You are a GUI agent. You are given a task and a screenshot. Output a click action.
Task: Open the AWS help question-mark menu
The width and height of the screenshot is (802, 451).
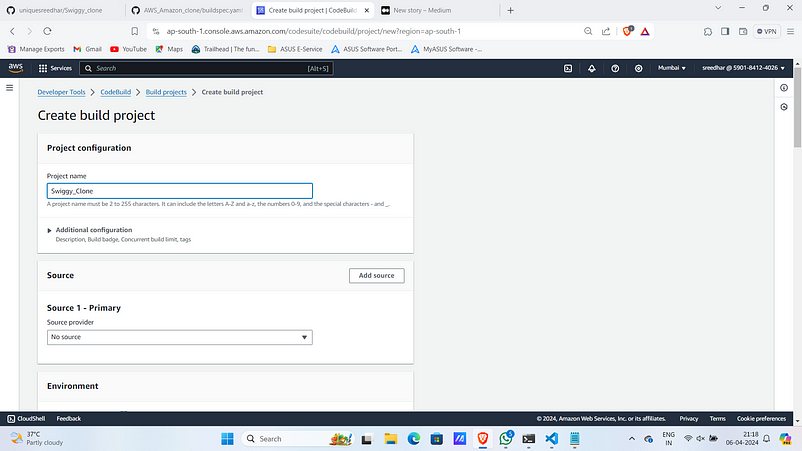615,68
